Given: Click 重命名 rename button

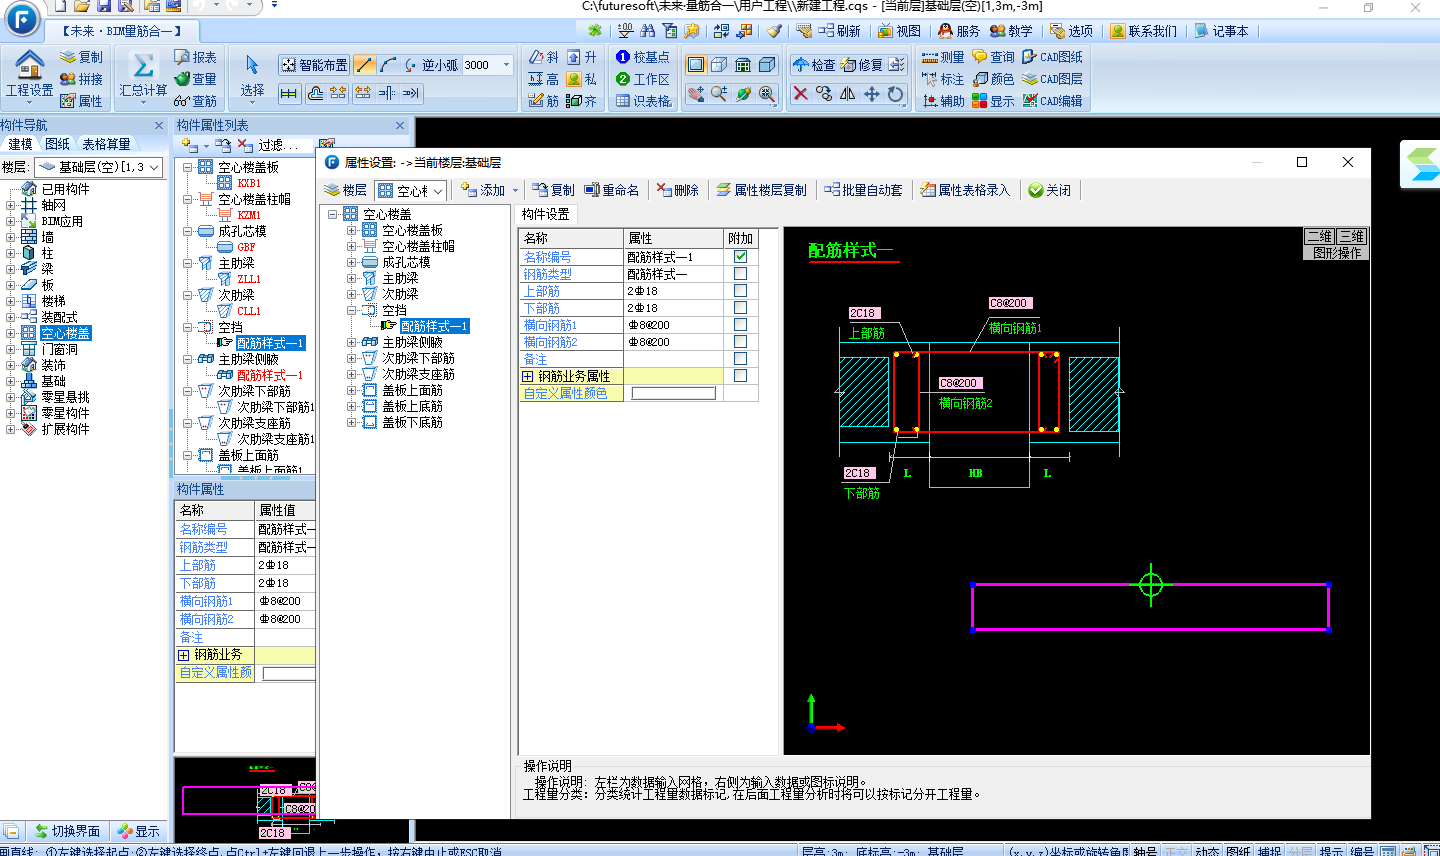Looking at the screenshot, I should pos(611,190).
